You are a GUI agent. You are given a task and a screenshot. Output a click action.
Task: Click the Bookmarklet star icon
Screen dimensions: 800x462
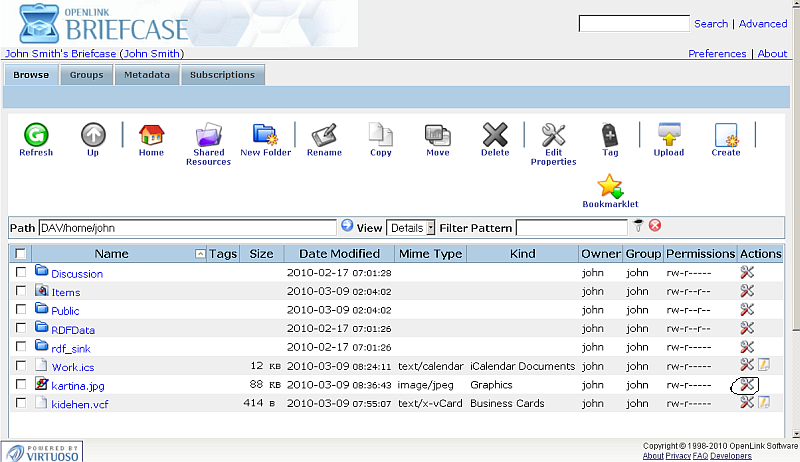coord(610,187)
